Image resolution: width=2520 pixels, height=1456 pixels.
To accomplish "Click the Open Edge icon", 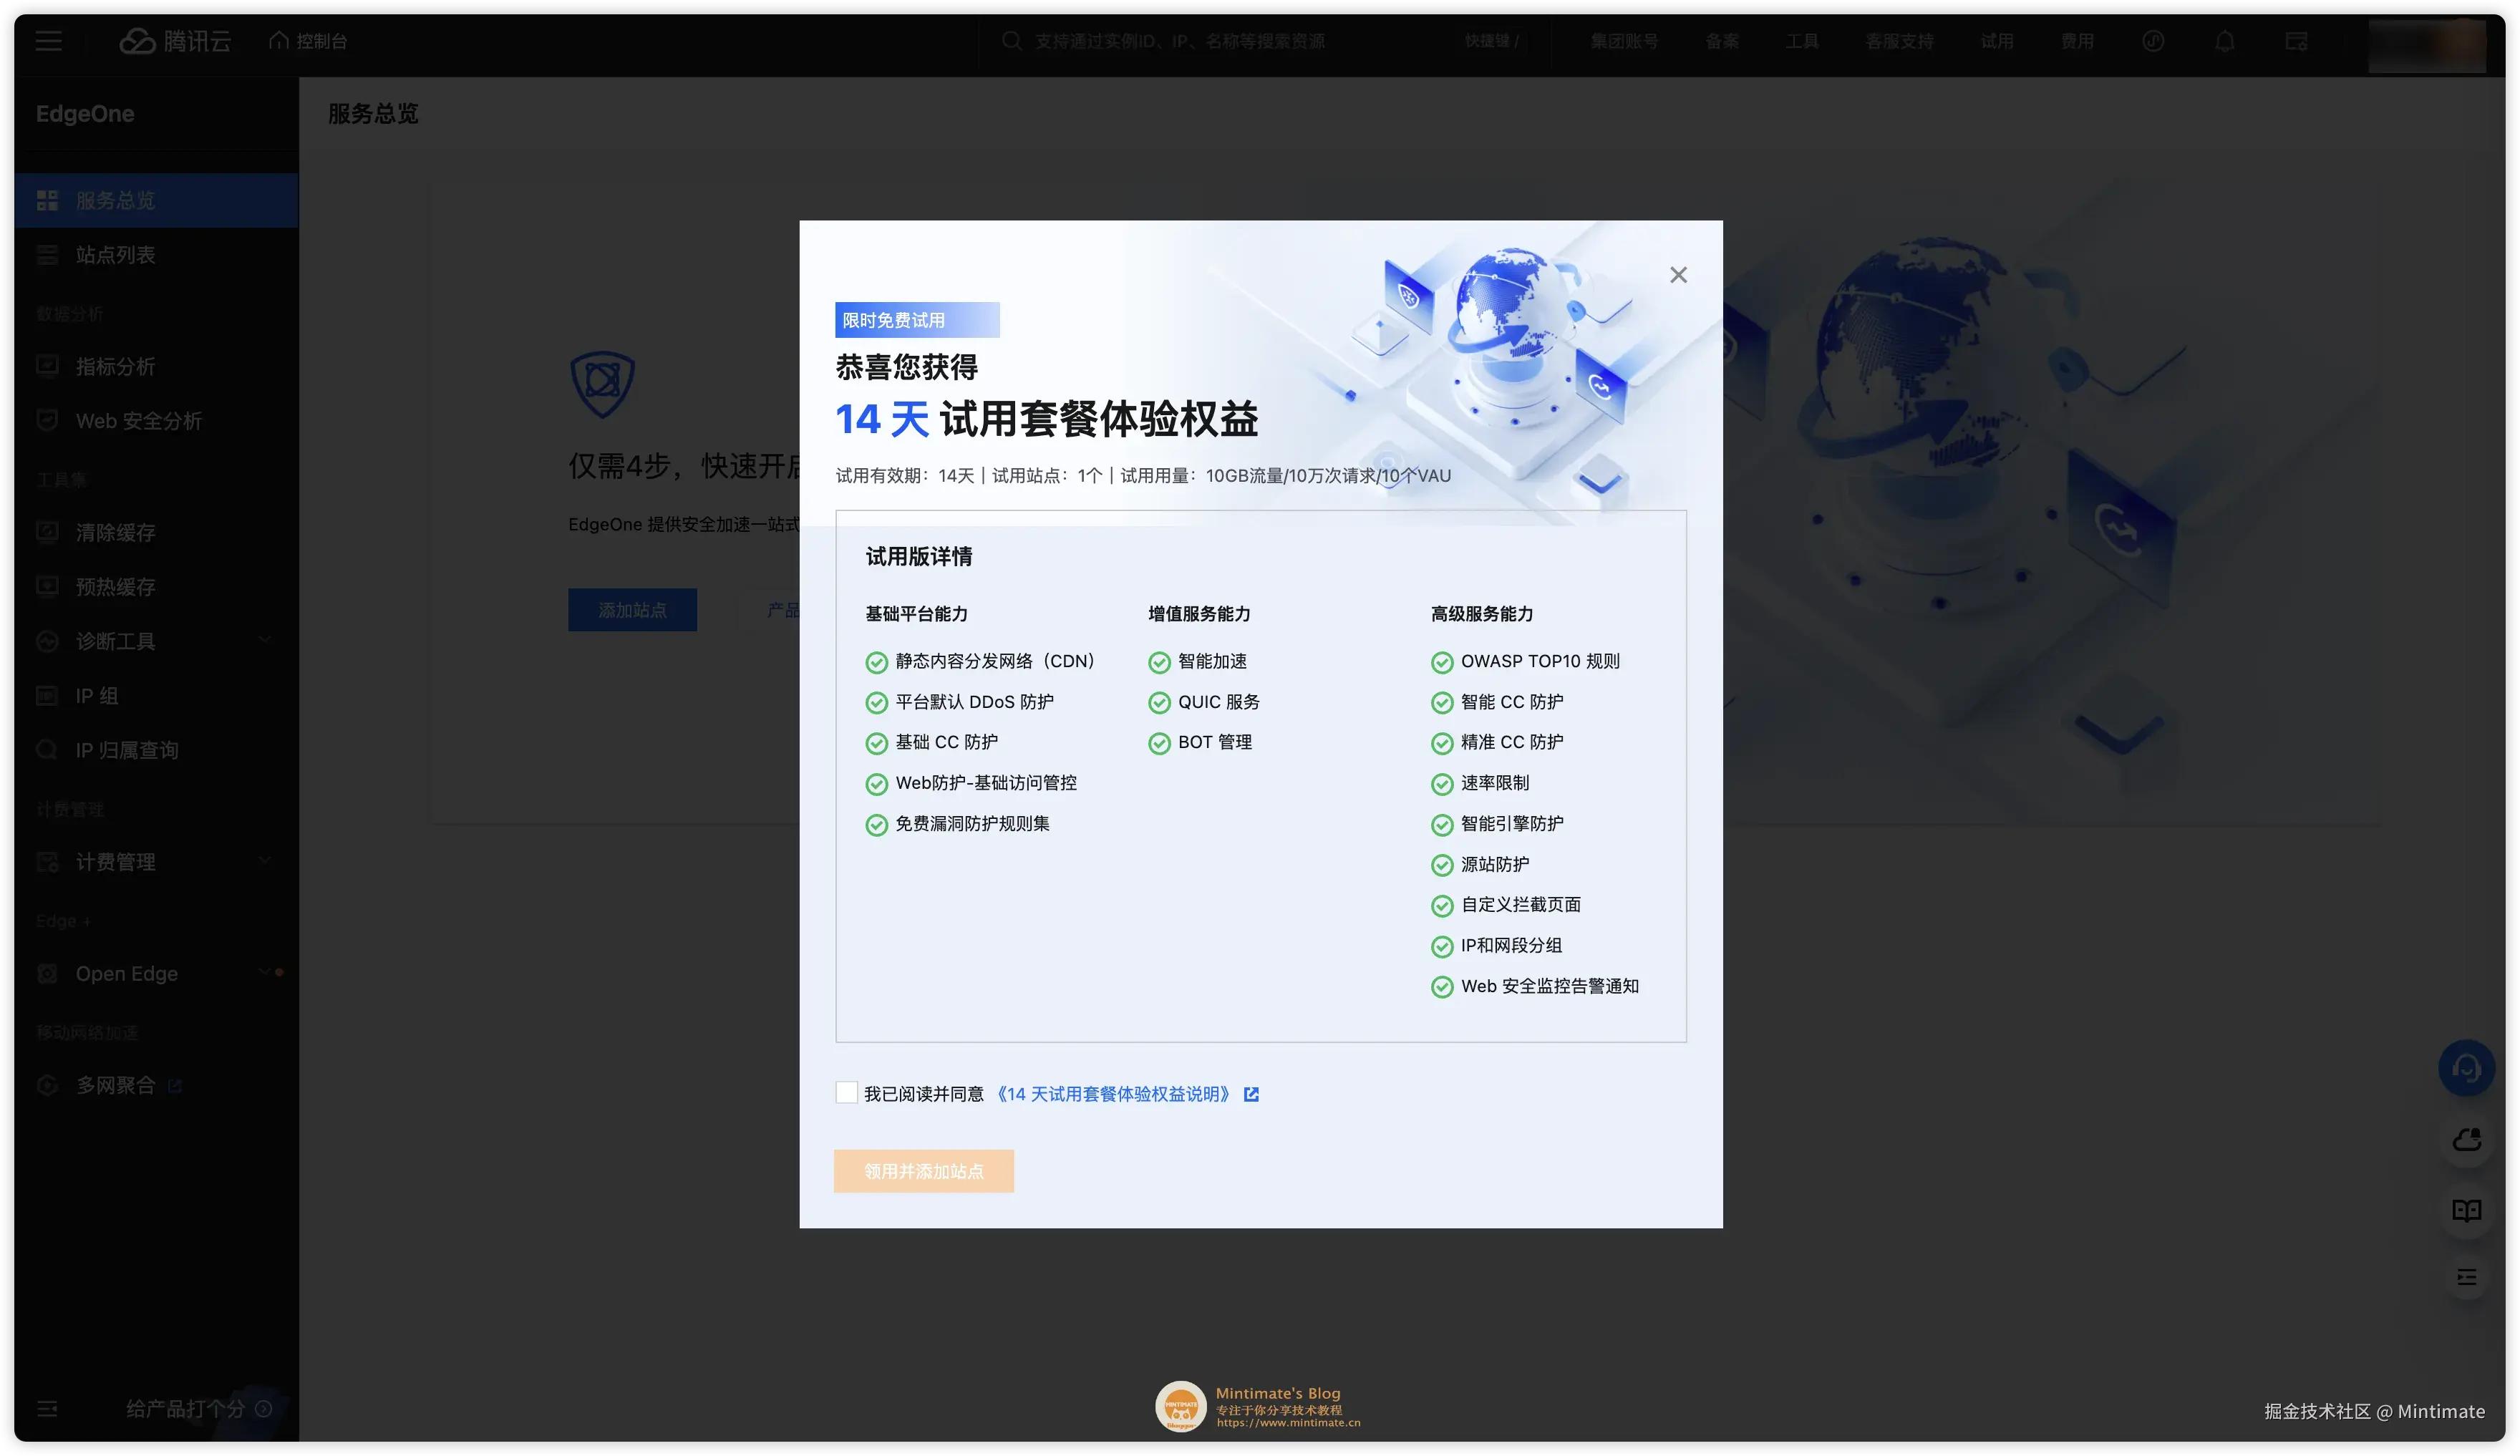I will point(47,973).
